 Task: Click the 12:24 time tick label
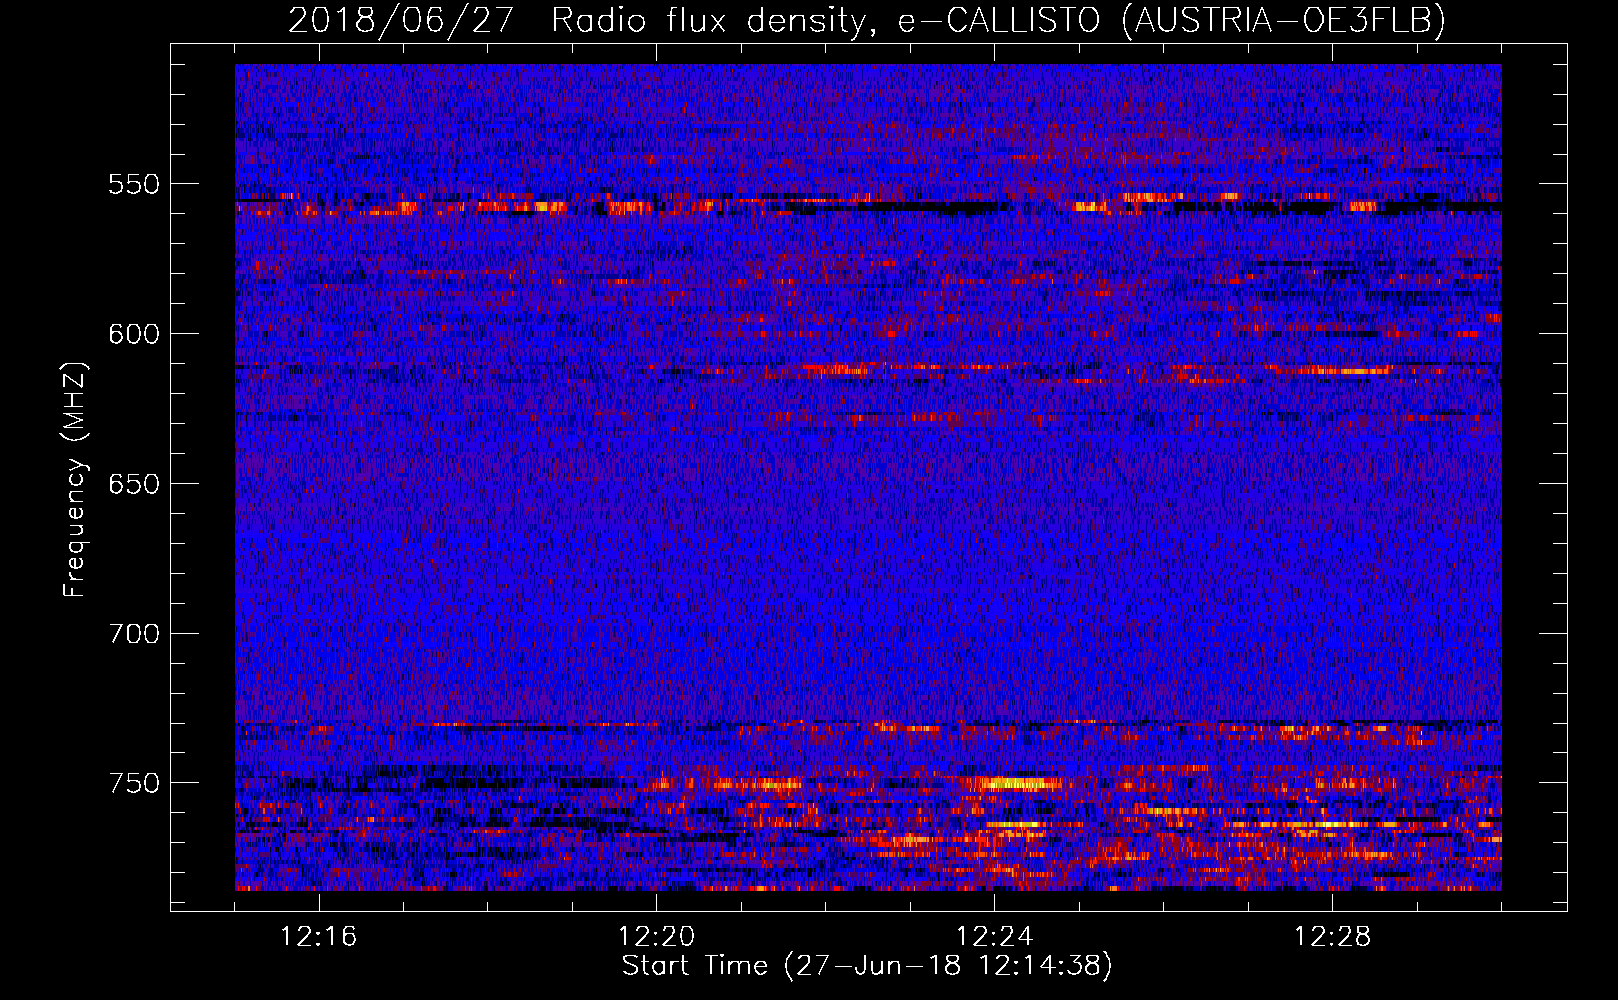click(x=994, y=937)
